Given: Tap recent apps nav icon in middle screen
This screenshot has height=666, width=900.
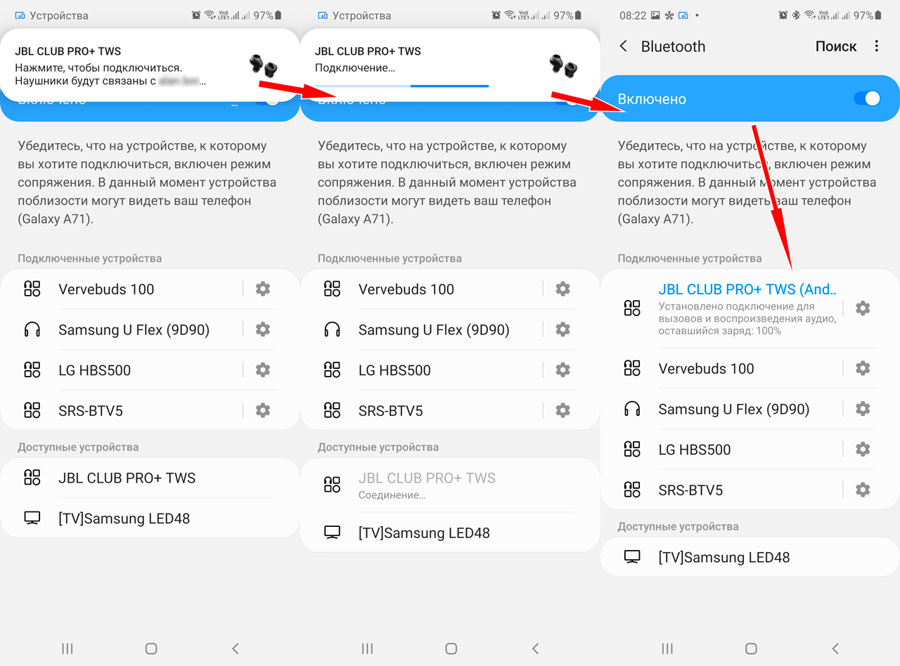Looking at the screenshot, I should click(367, 649).
